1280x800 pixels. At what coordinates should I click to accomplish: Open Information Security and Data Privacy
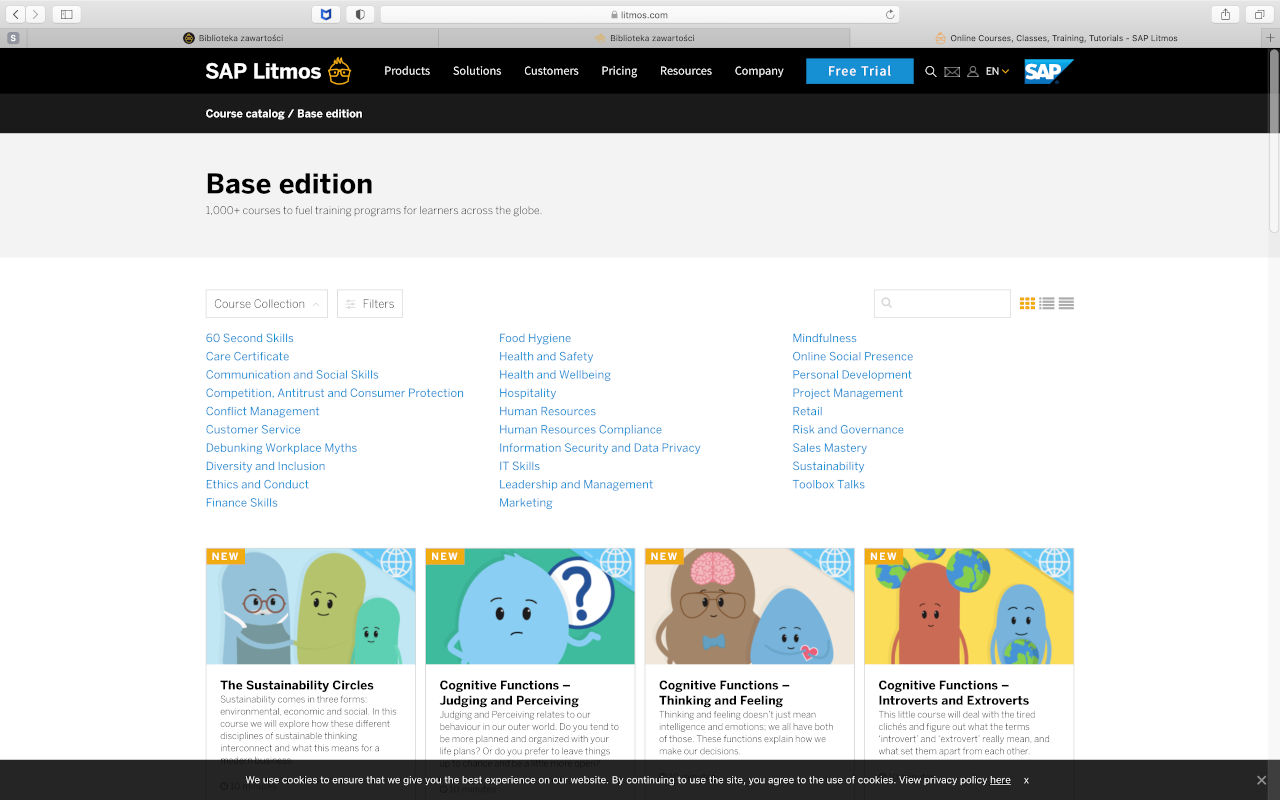pyautogui.click(x=600, y=448)
